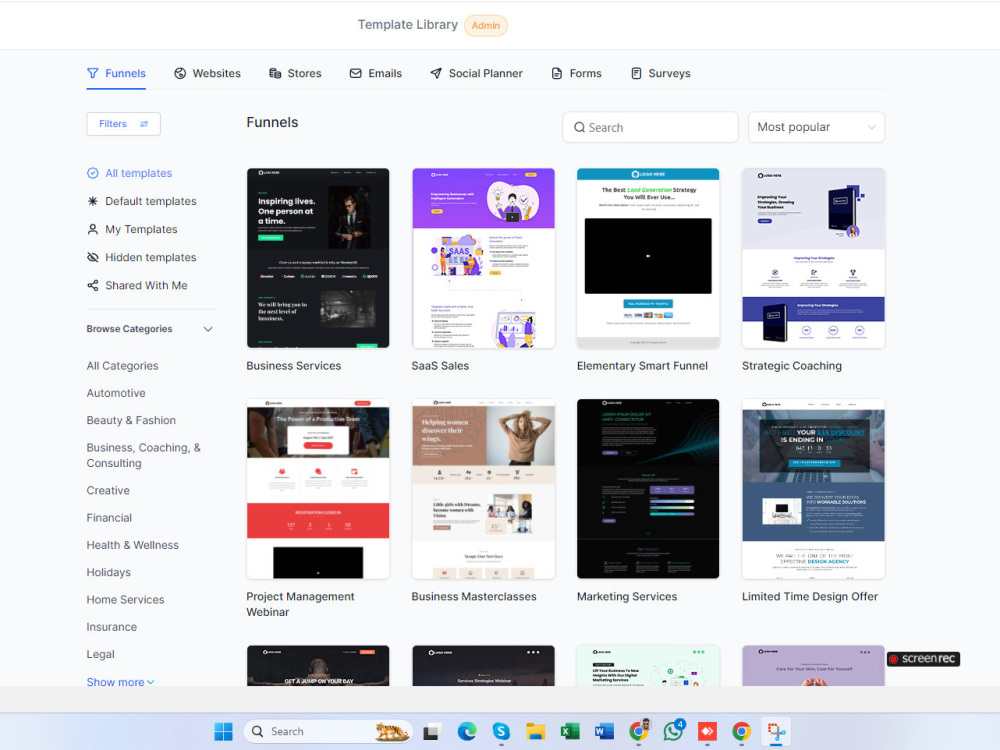Click the Filters button

pos(123,124)
